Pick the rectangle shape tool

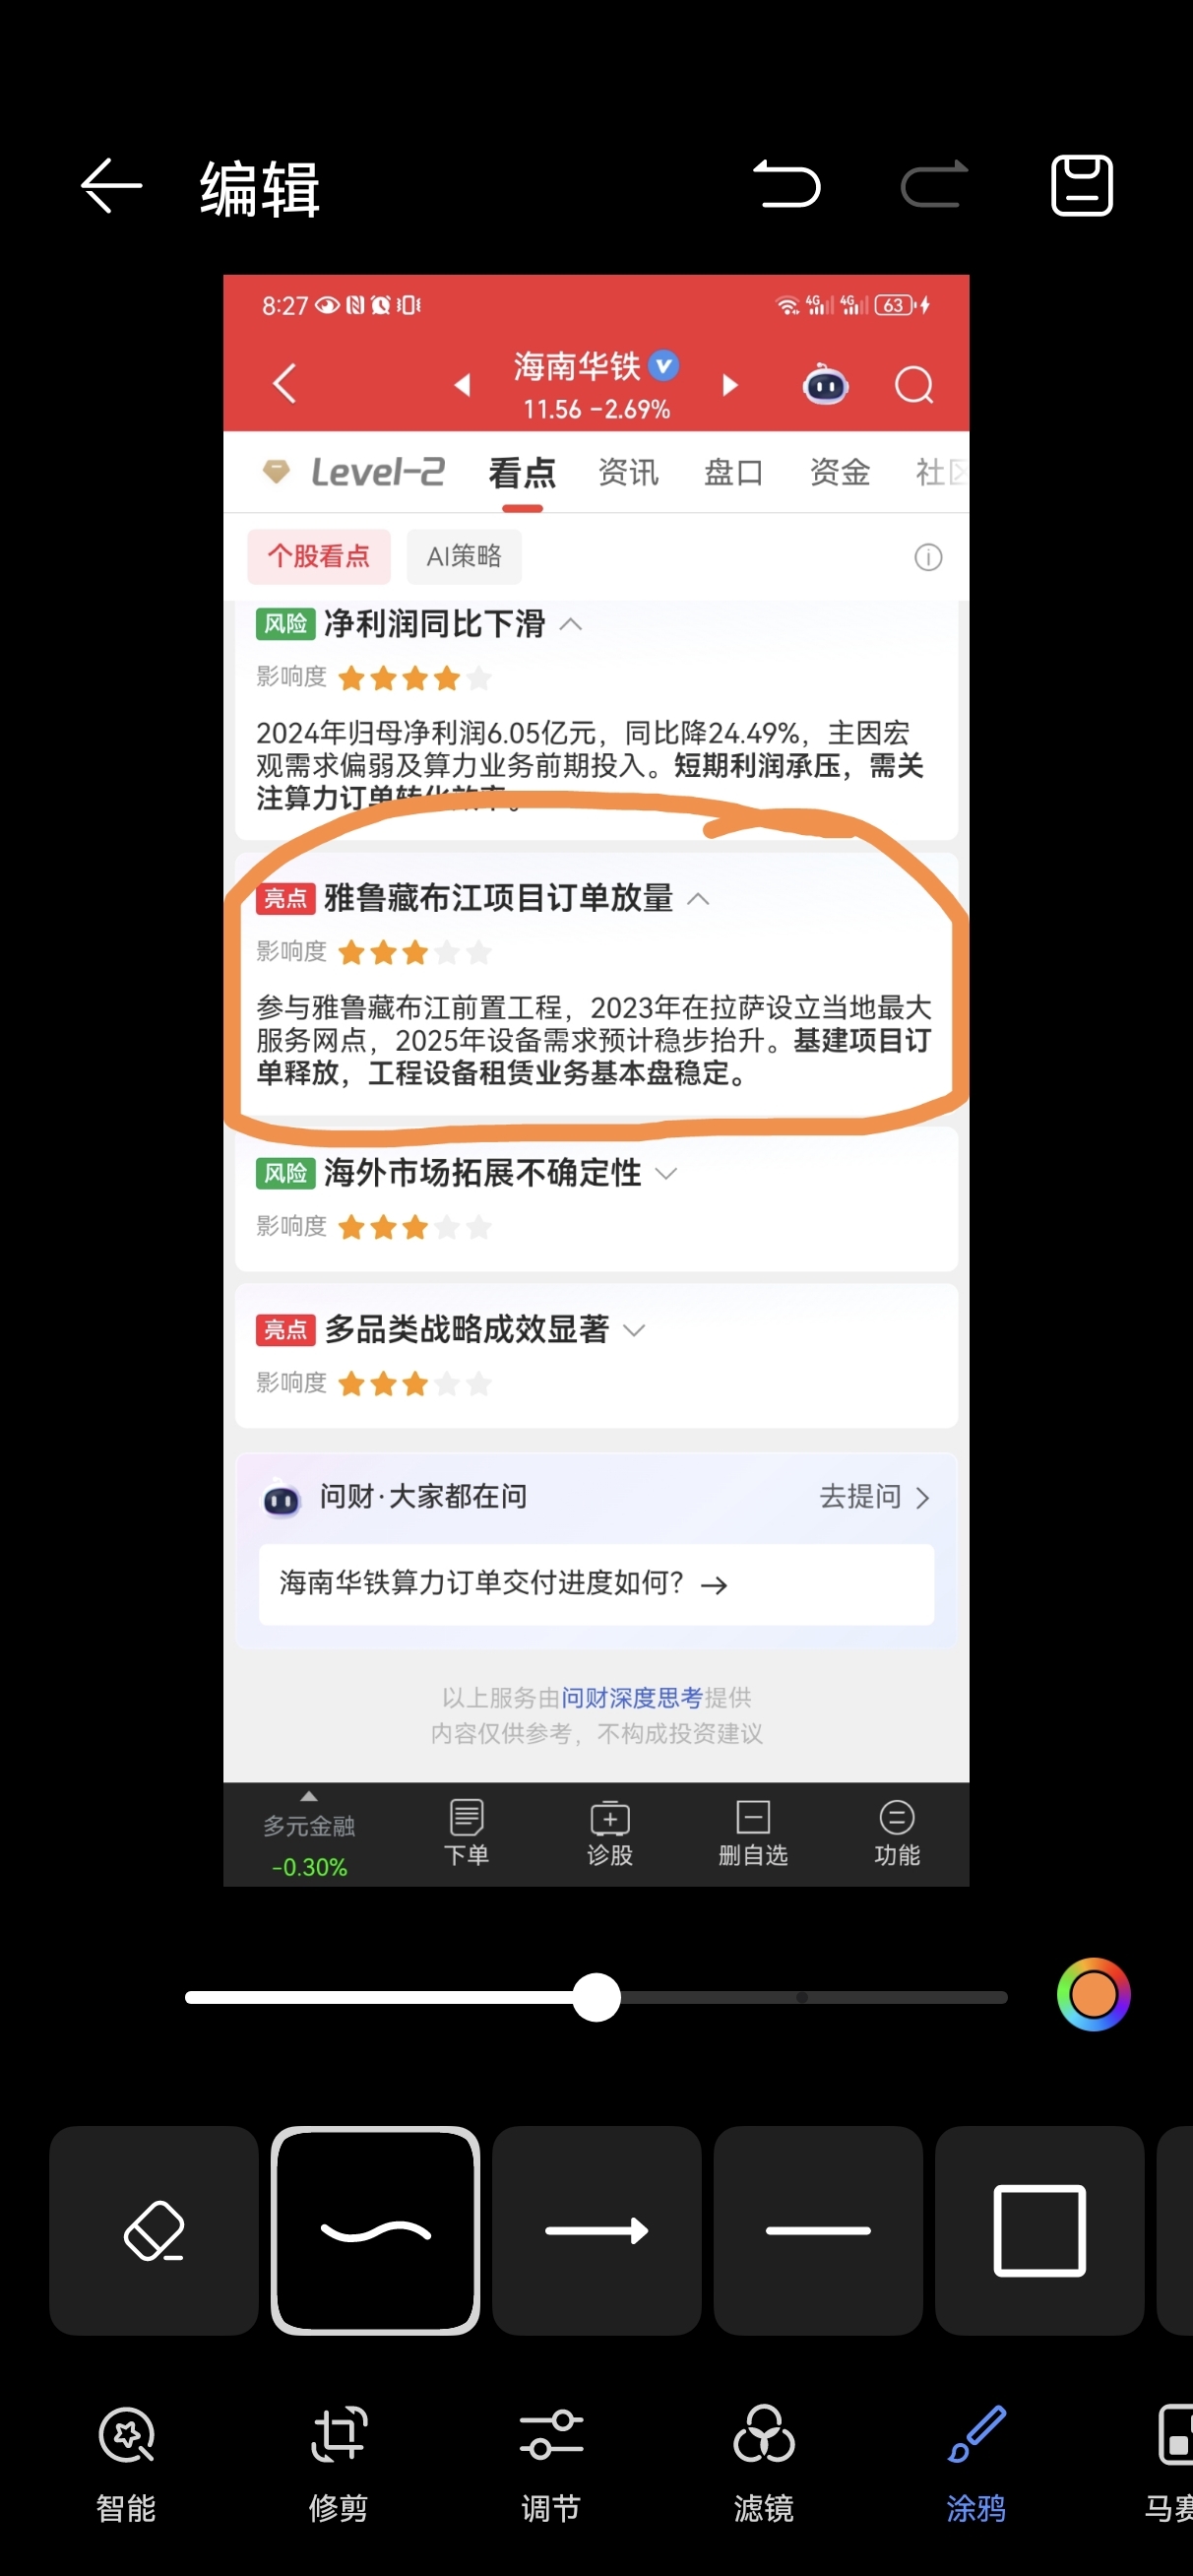pyautogui.click(x=1040, y=2231)
